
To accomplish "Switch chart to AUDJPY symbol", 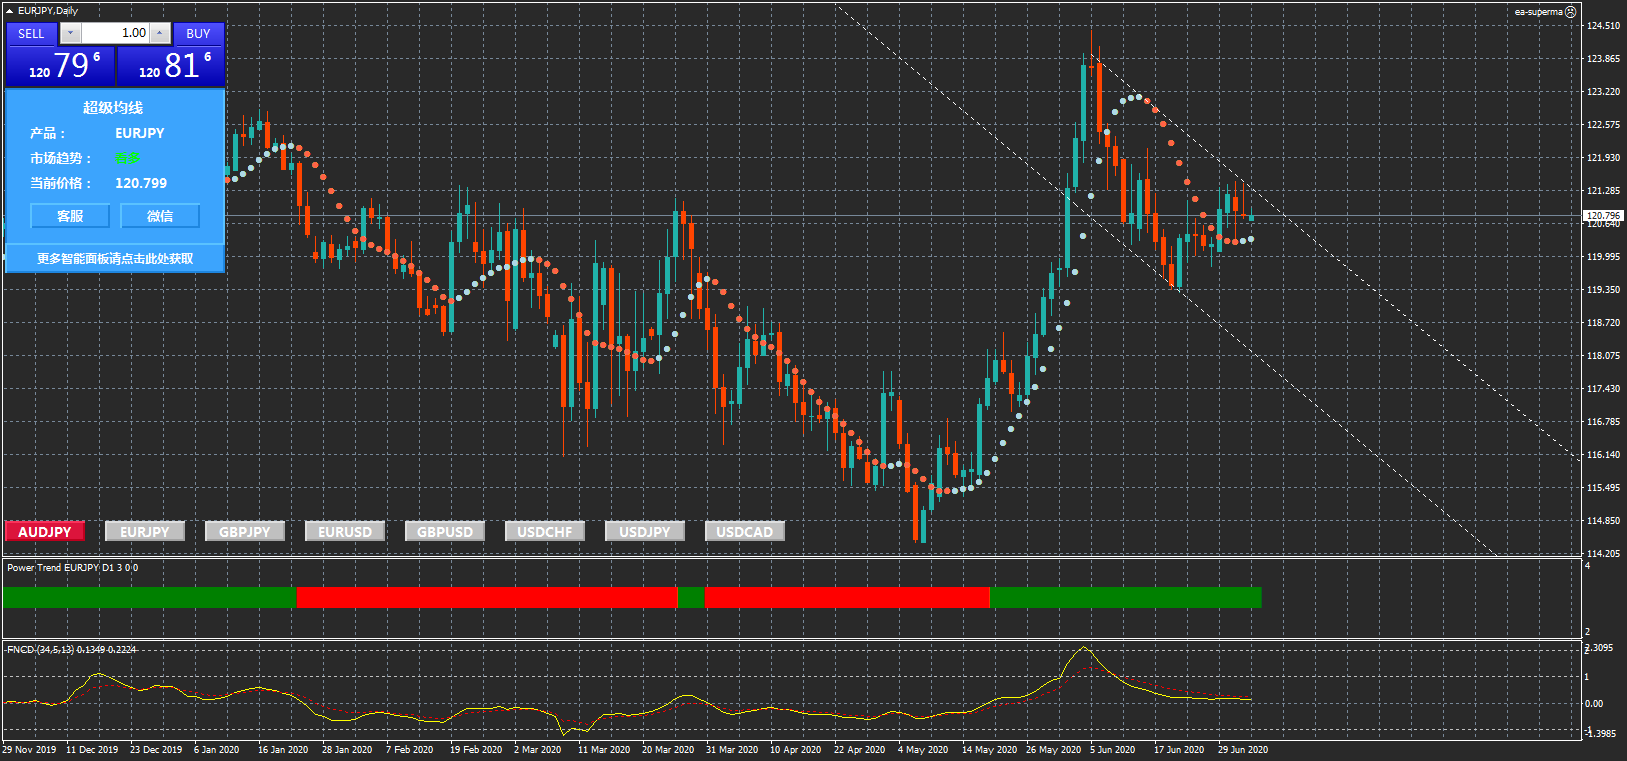I will [45, 532].
